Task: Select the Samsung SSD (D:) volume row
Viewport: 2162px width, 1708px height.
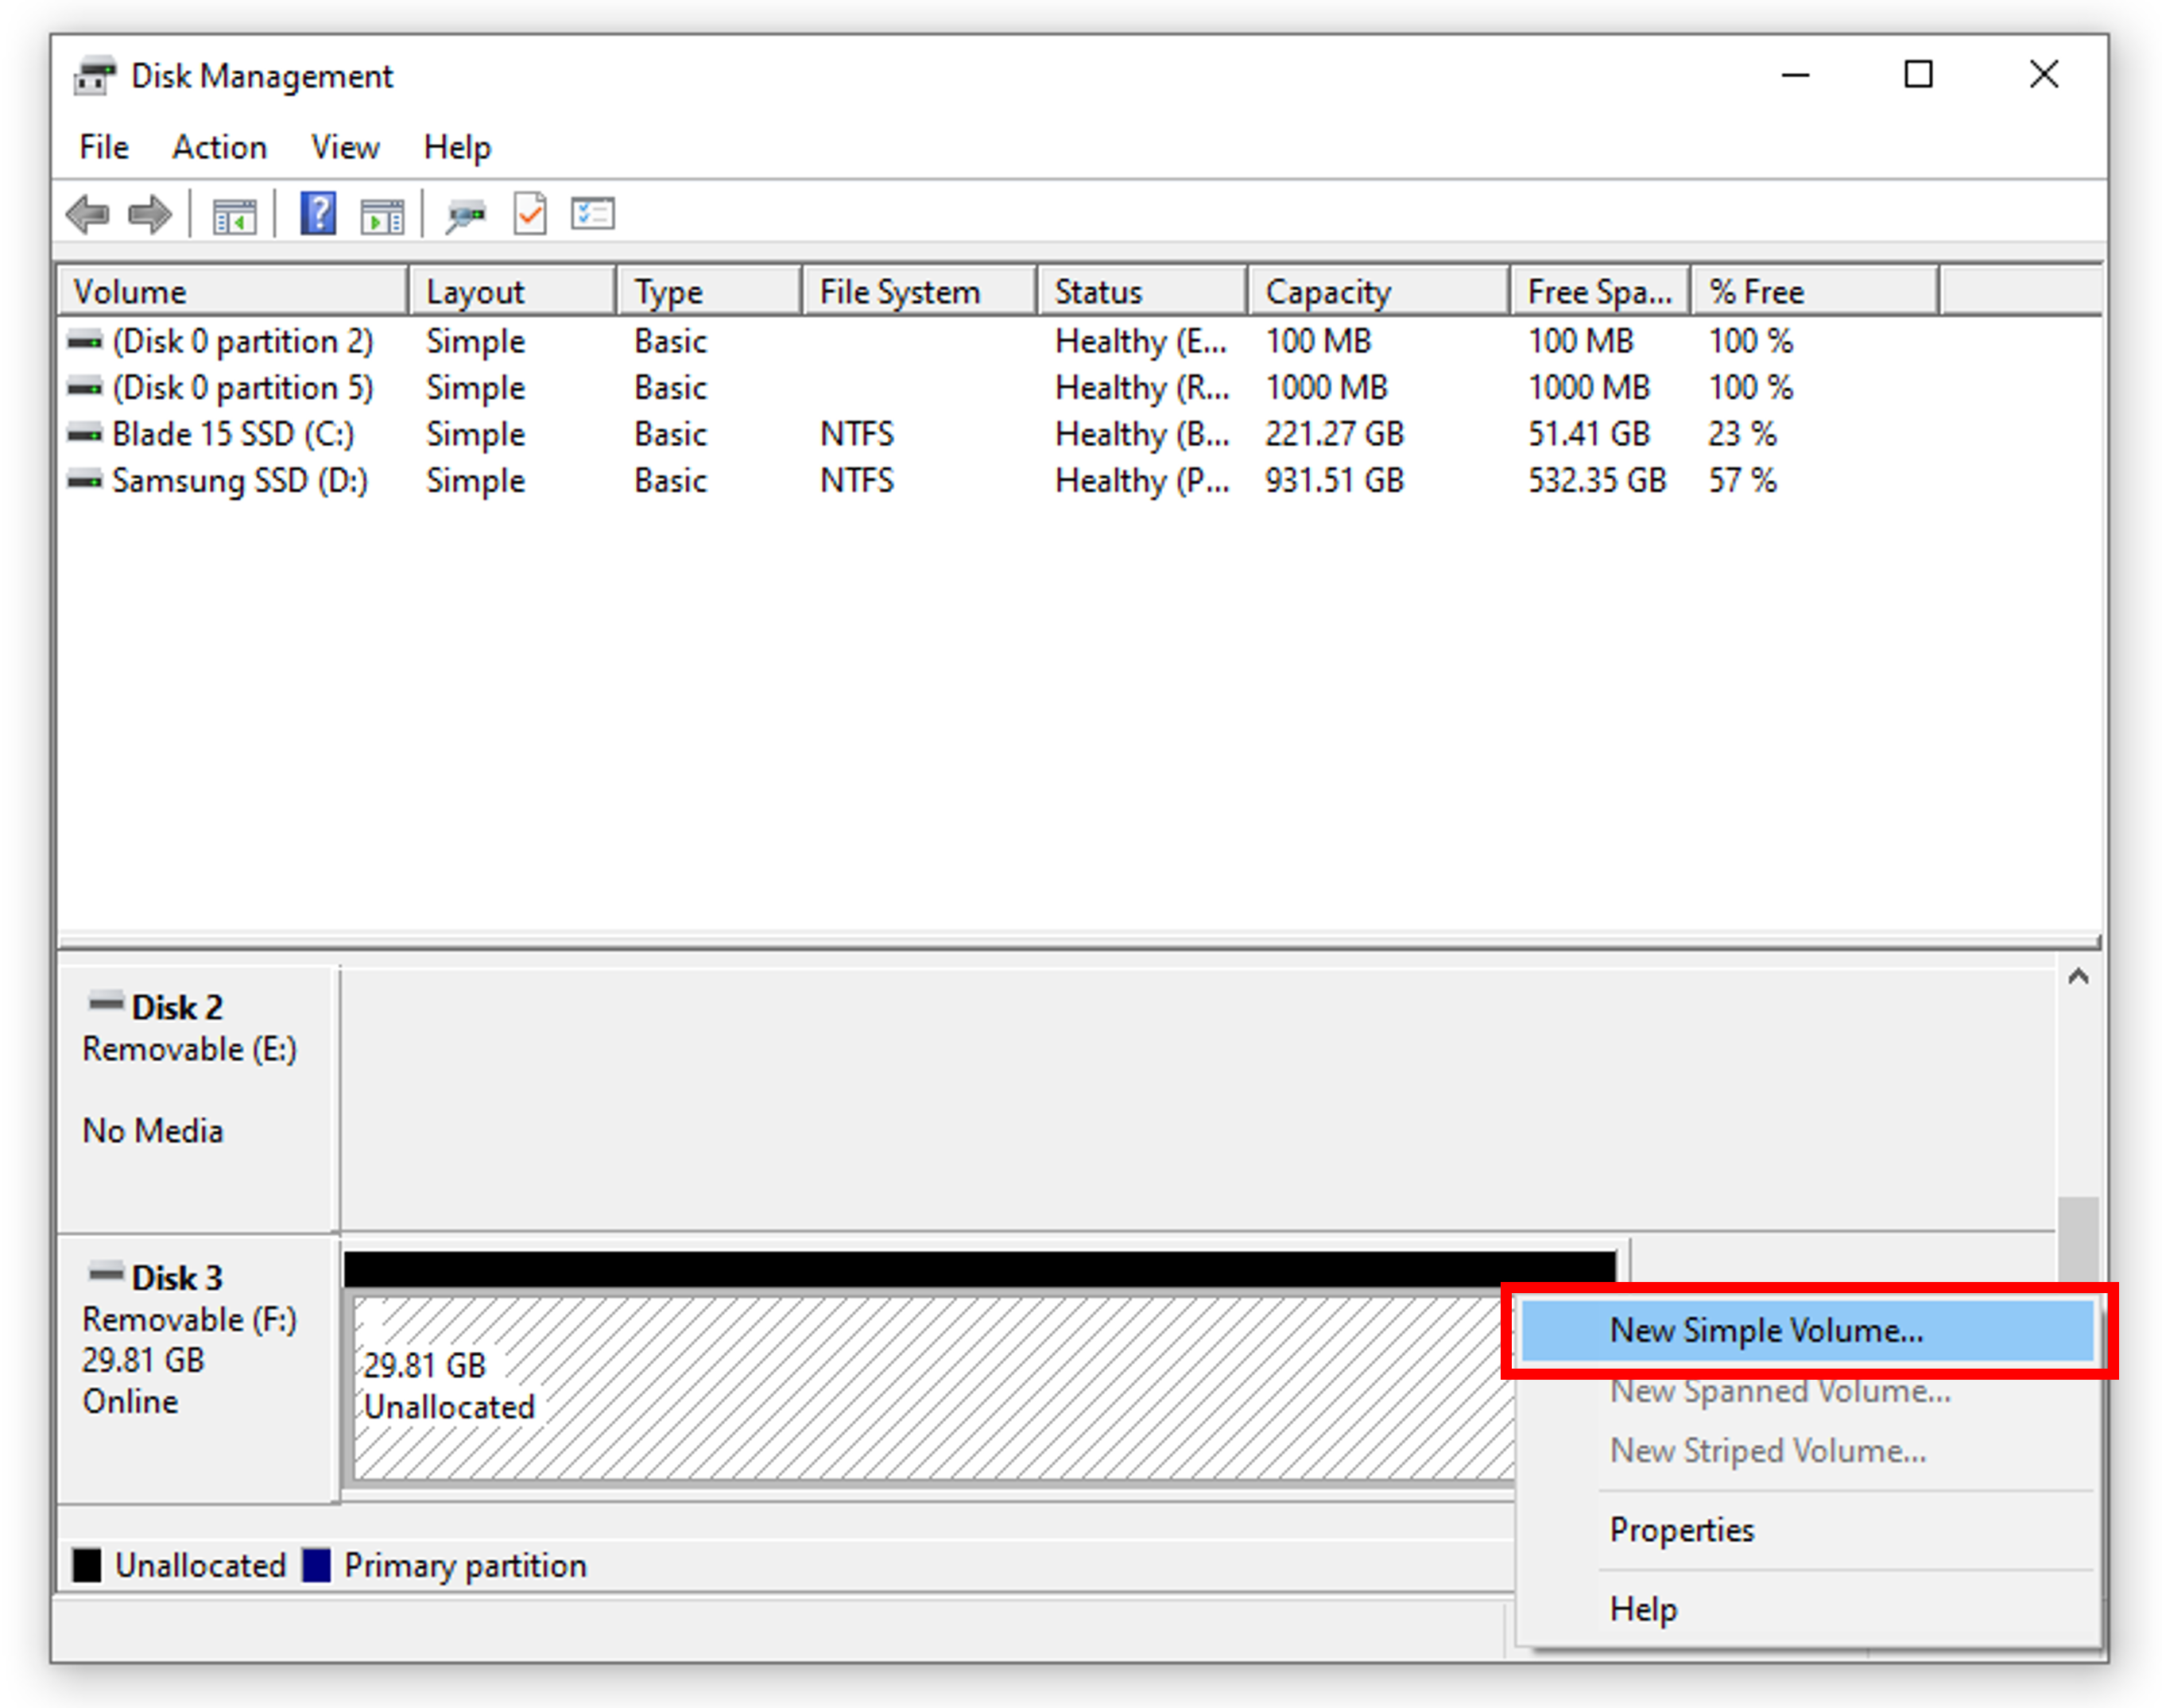Action: 239,481
